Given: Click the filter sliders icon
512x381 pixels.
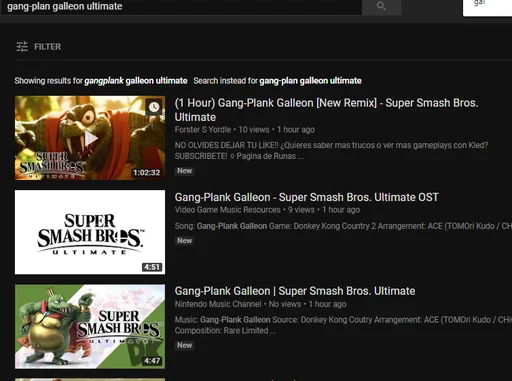Looking at the screenshot, I should [22, 47].
